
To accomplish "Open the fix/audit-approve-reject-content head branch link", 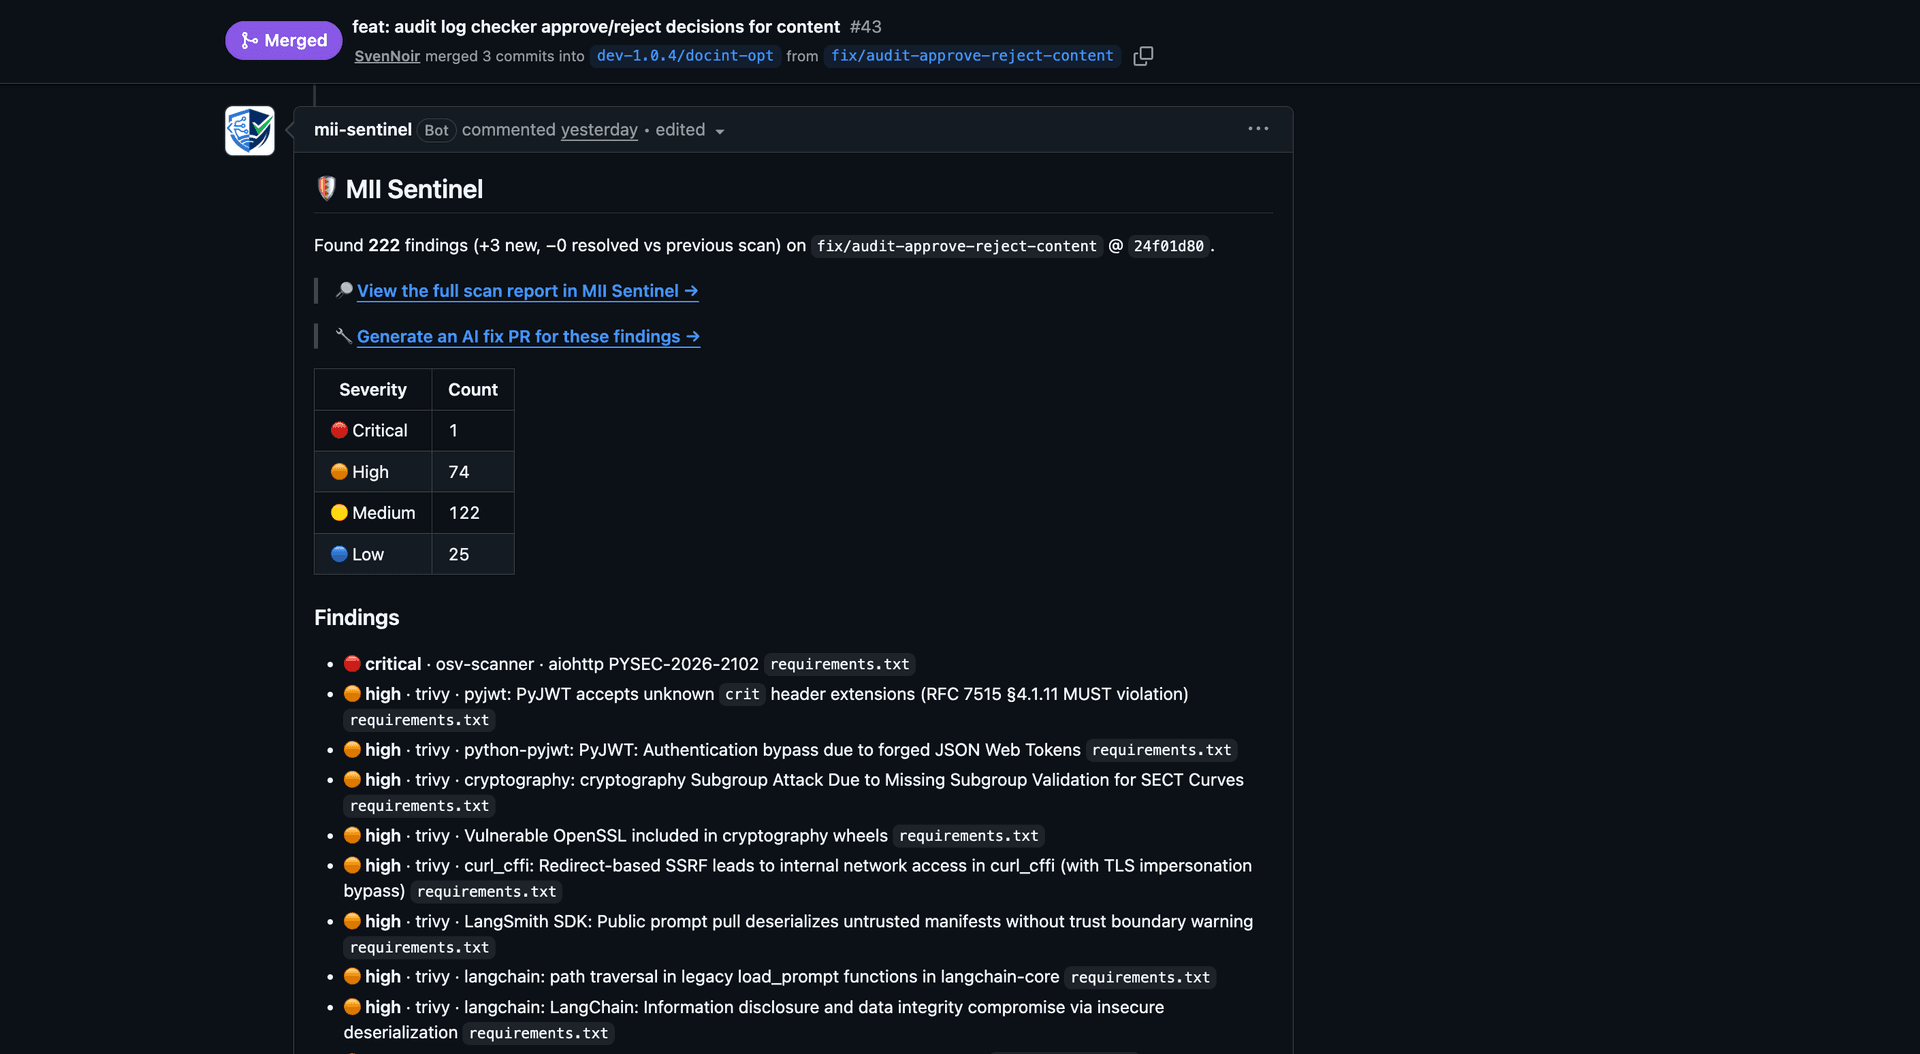I will pos(972,56).
